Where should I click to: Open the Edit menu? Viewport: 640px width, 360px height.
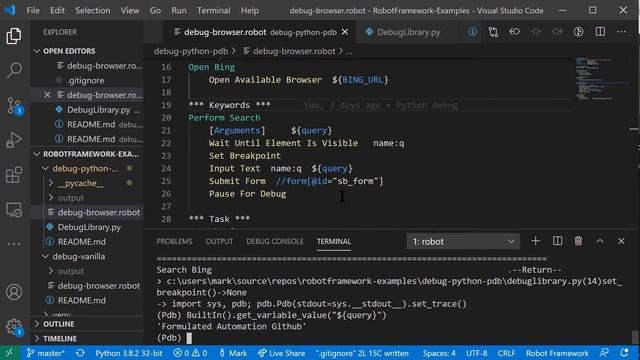point(58,10)
